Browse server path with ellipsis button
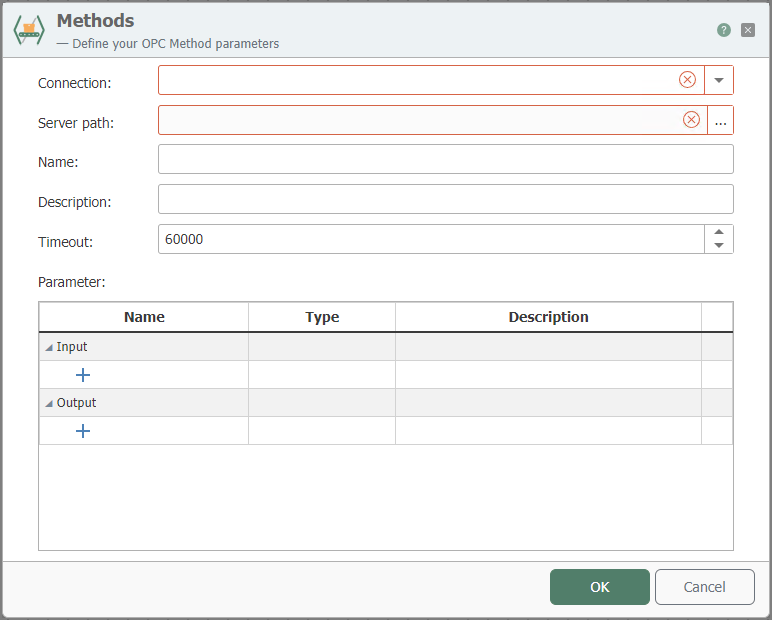The height and width of the screenshot is (620, 772). pyautogui.click(x=720, y=120)
